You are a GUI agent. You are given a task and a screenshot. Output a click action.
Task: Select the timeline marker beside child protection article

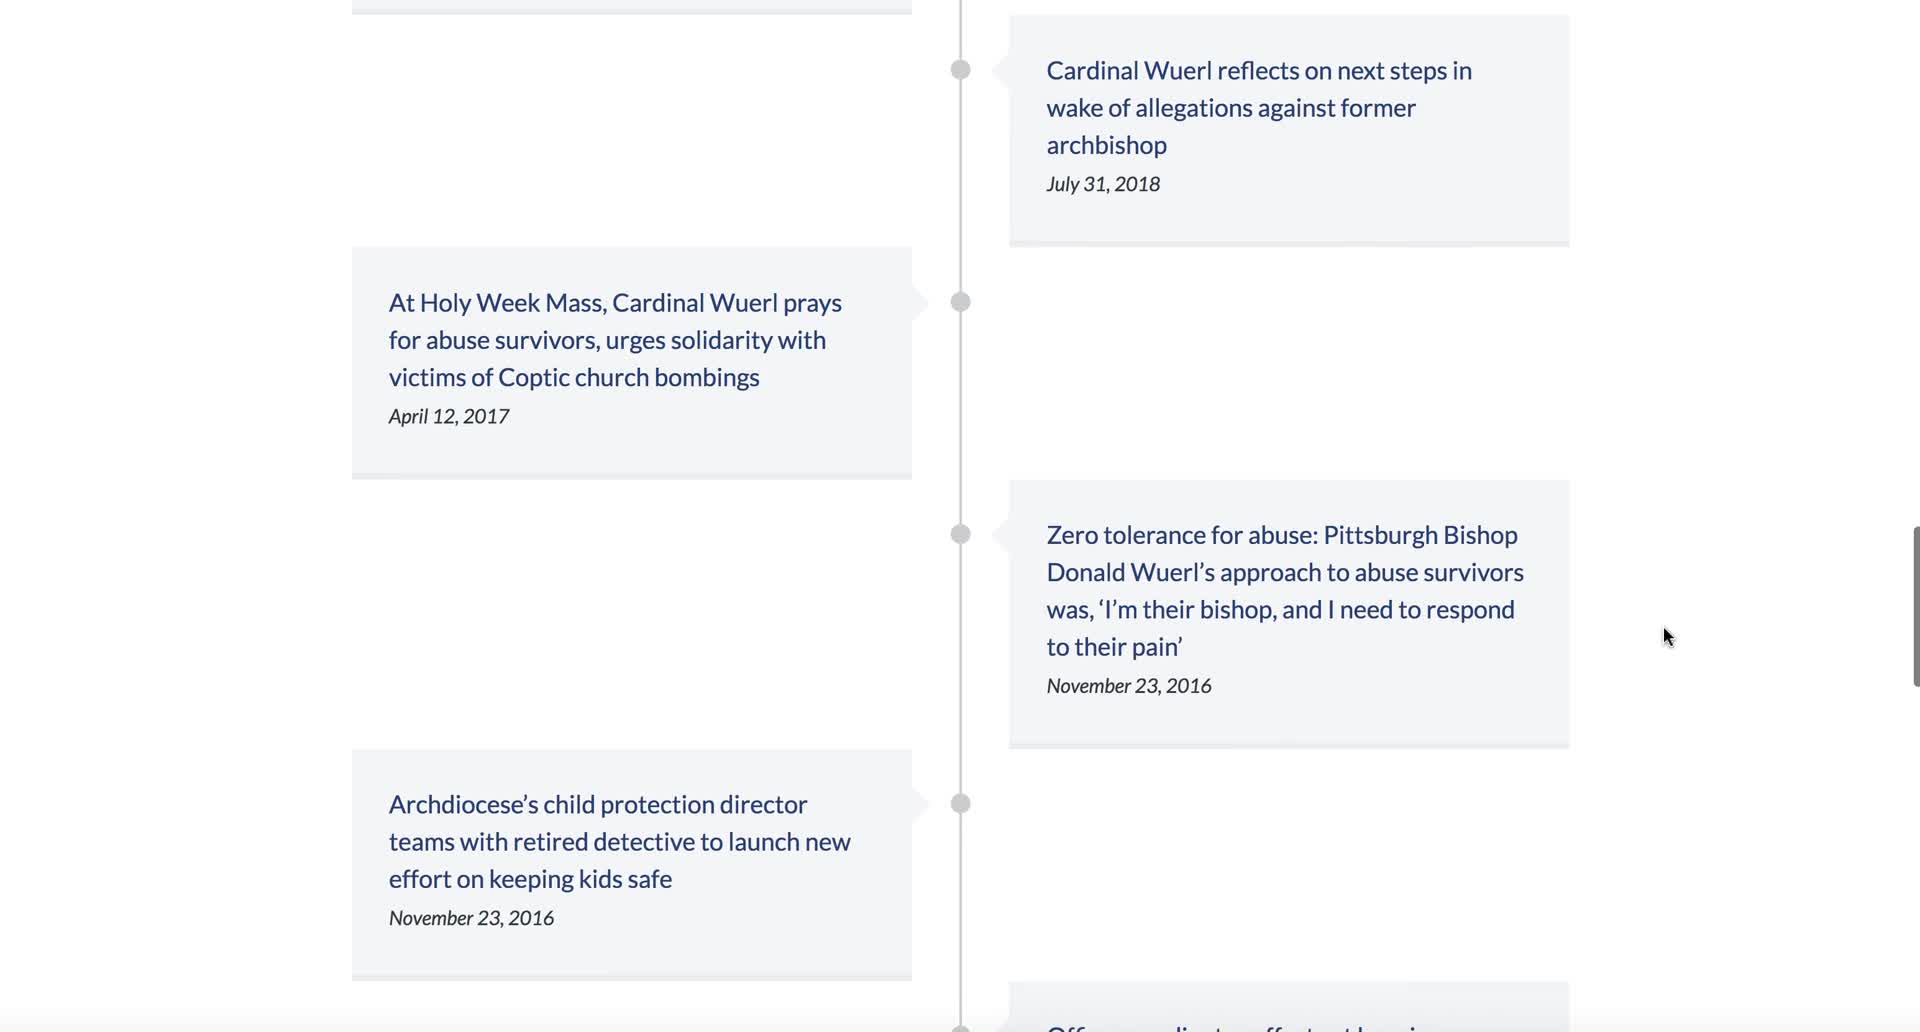tap(960, 804)
